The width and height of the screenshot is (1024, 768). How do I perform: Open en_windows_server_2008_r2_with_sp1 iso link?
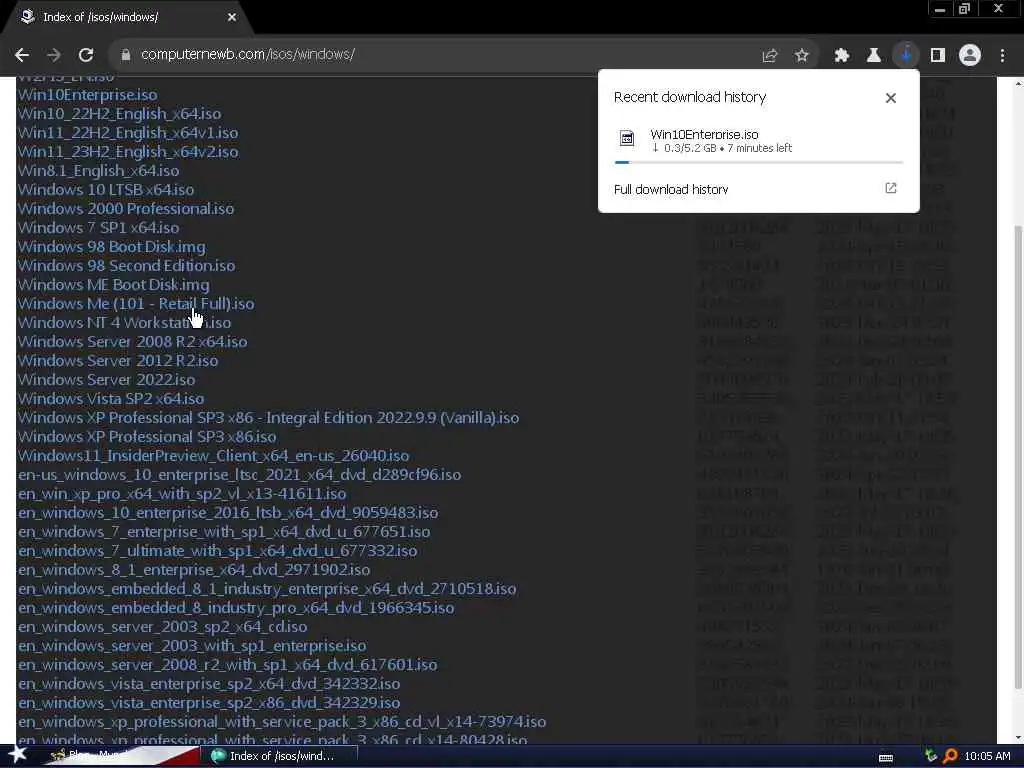[227, 664]
